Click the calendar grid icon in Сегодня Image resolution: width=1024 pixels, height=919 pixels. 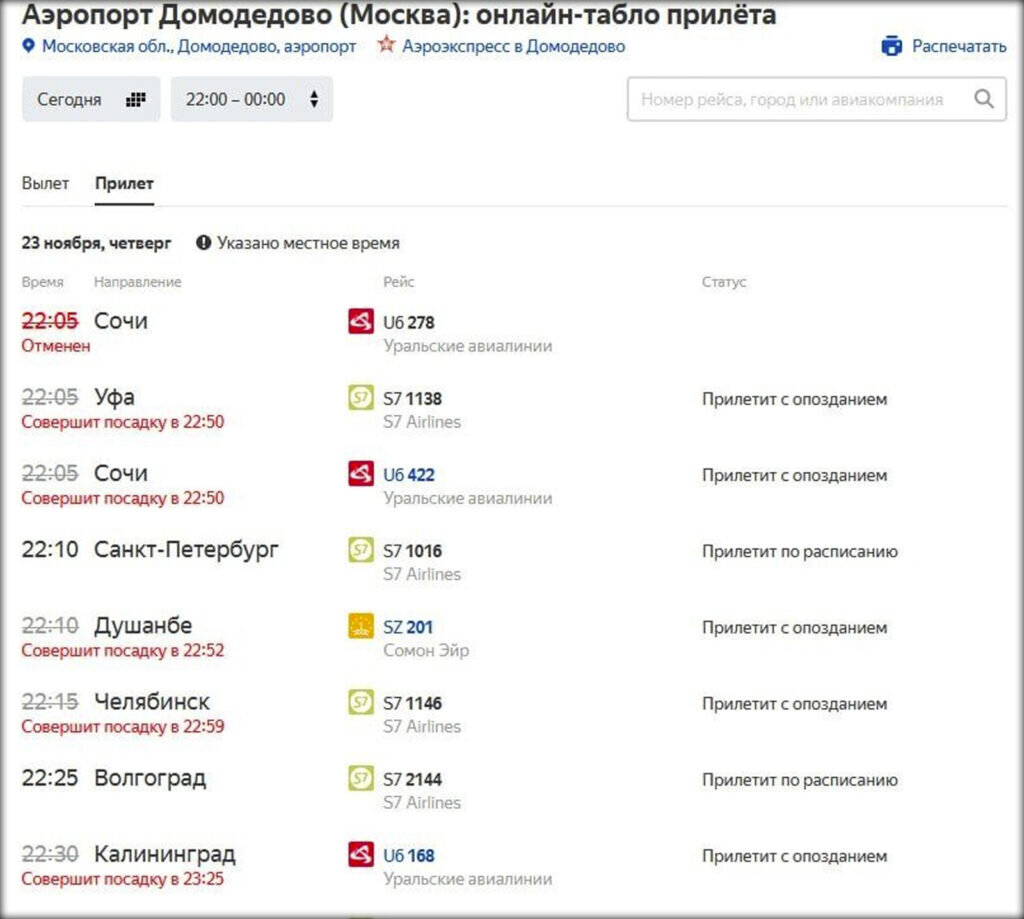click(135, 99)
